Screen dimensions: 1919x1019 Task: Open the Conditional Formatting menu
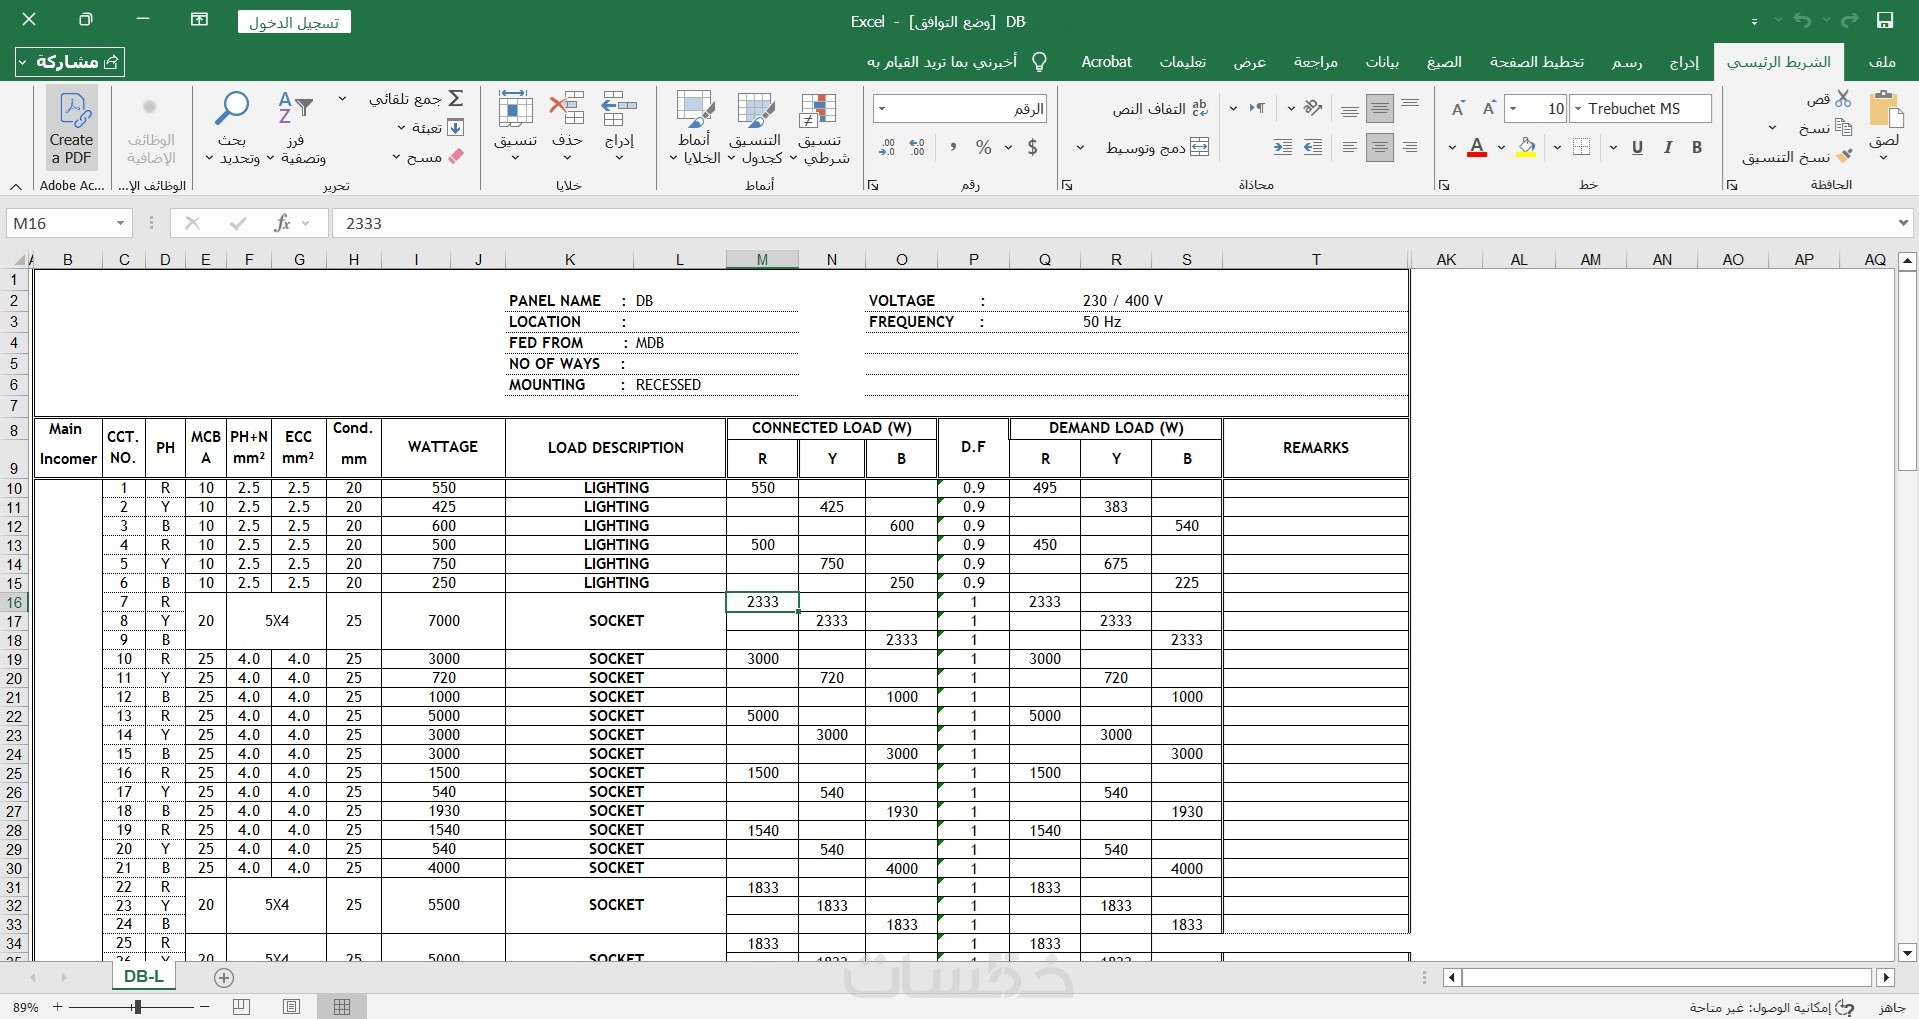(819, 129)
